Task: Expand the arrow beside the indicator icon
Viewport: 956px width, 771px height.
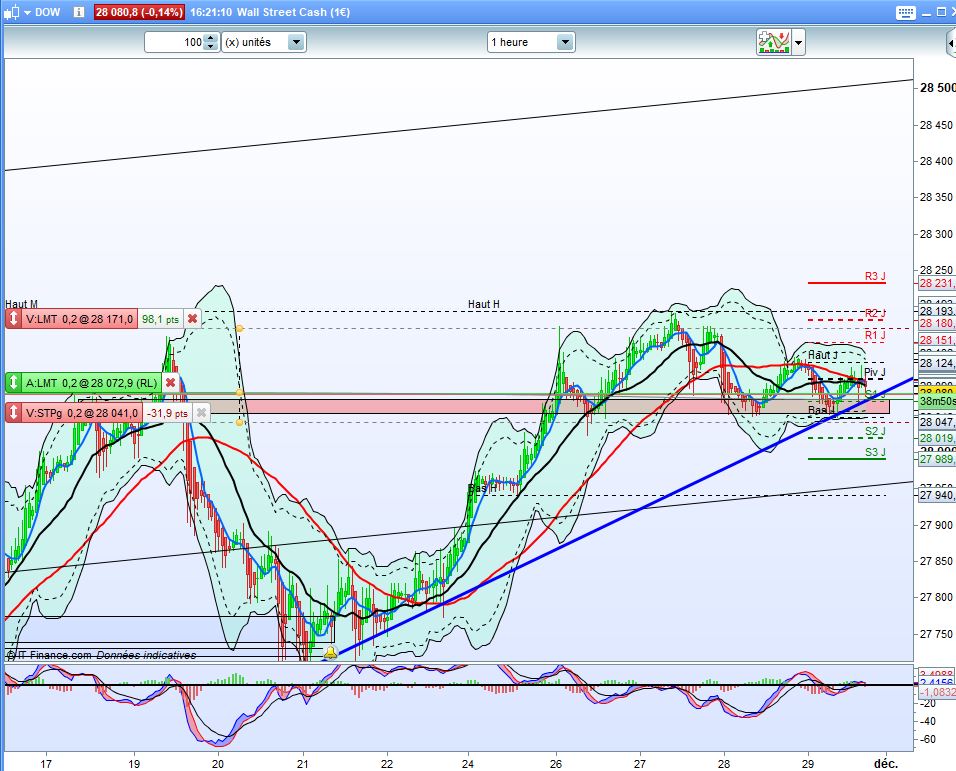Action: (x=799, y=43)
